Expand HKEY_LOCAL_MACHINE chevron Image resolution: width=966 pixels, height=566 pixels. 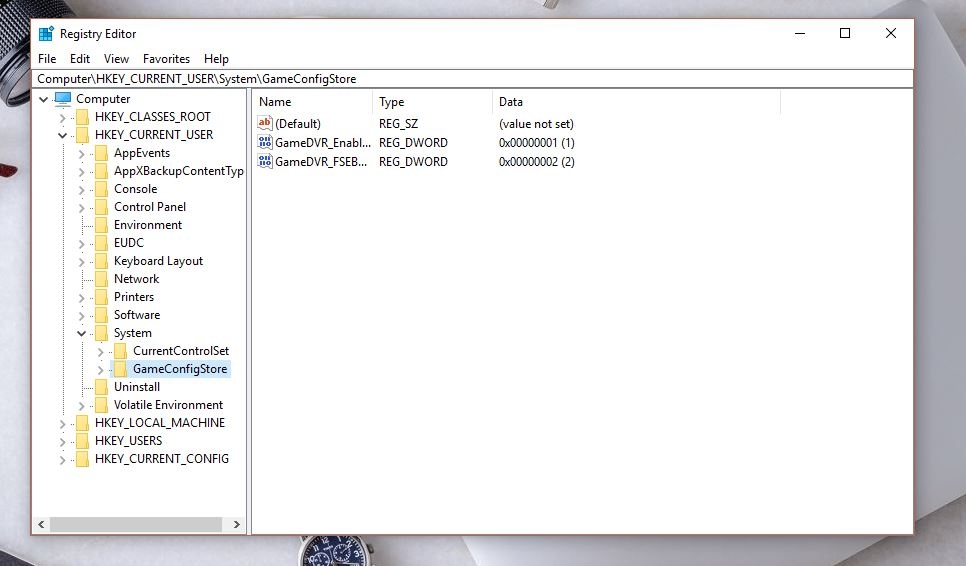click(x=62, y=424)
